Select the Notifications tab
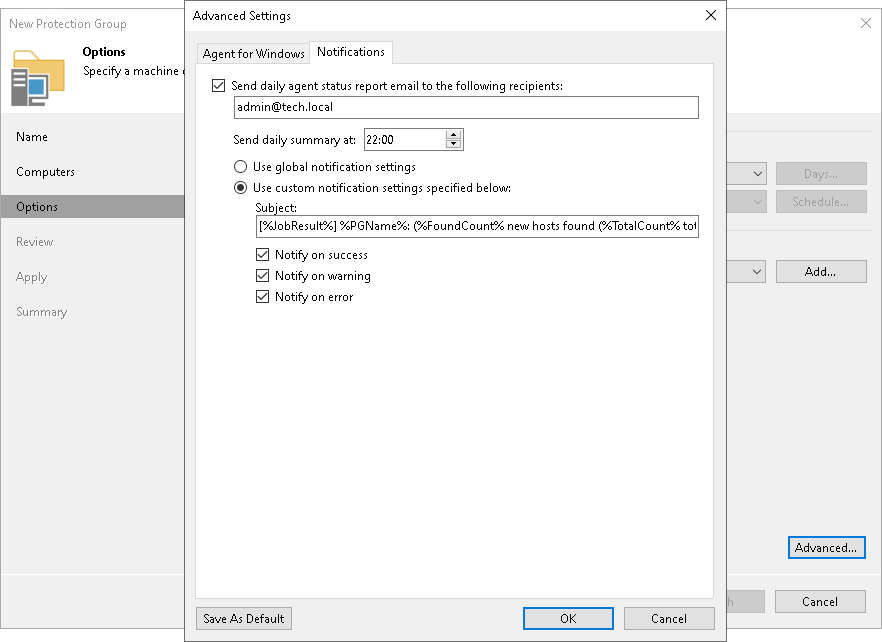 pos(351,52)
